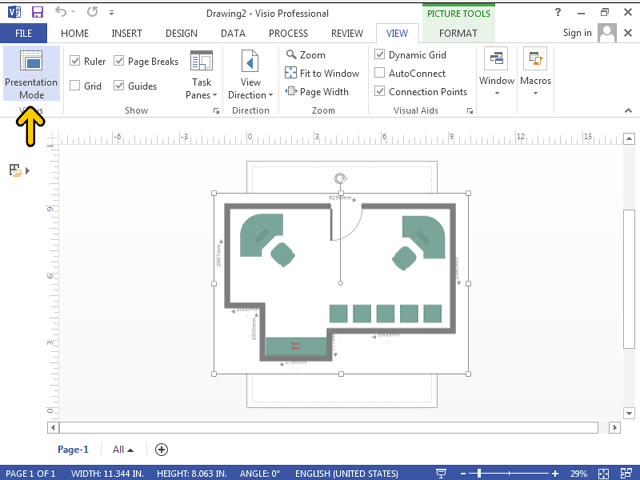Screen dimensions: 640x480
Task: Click the Sign in link
Action: 577,33
